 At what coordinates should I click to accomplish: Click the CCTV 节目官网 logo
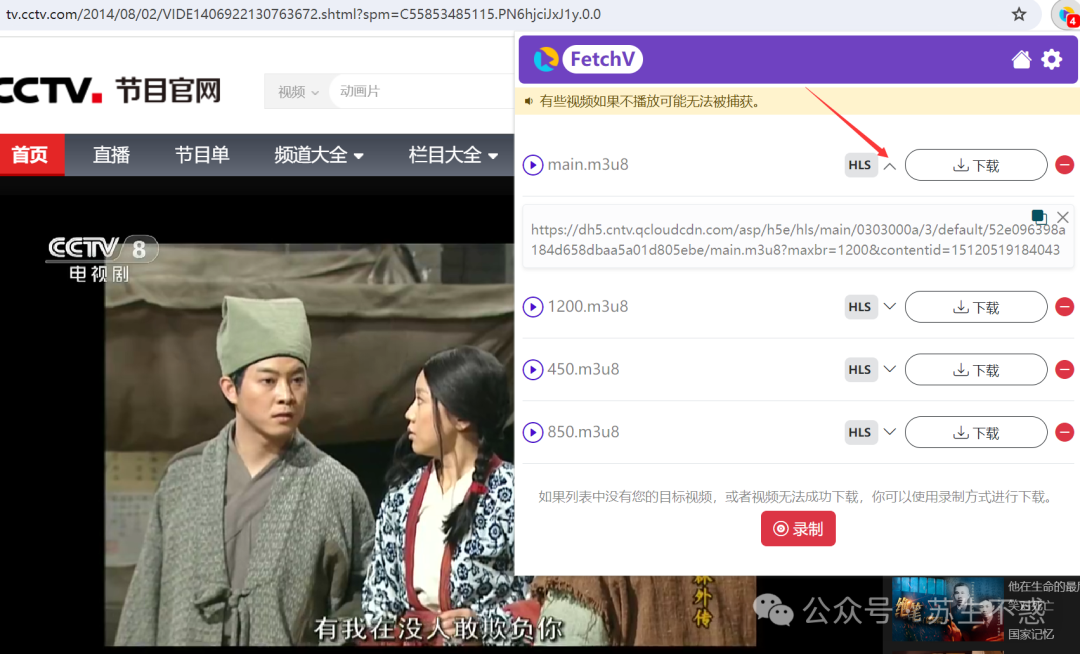coord(110,90)
